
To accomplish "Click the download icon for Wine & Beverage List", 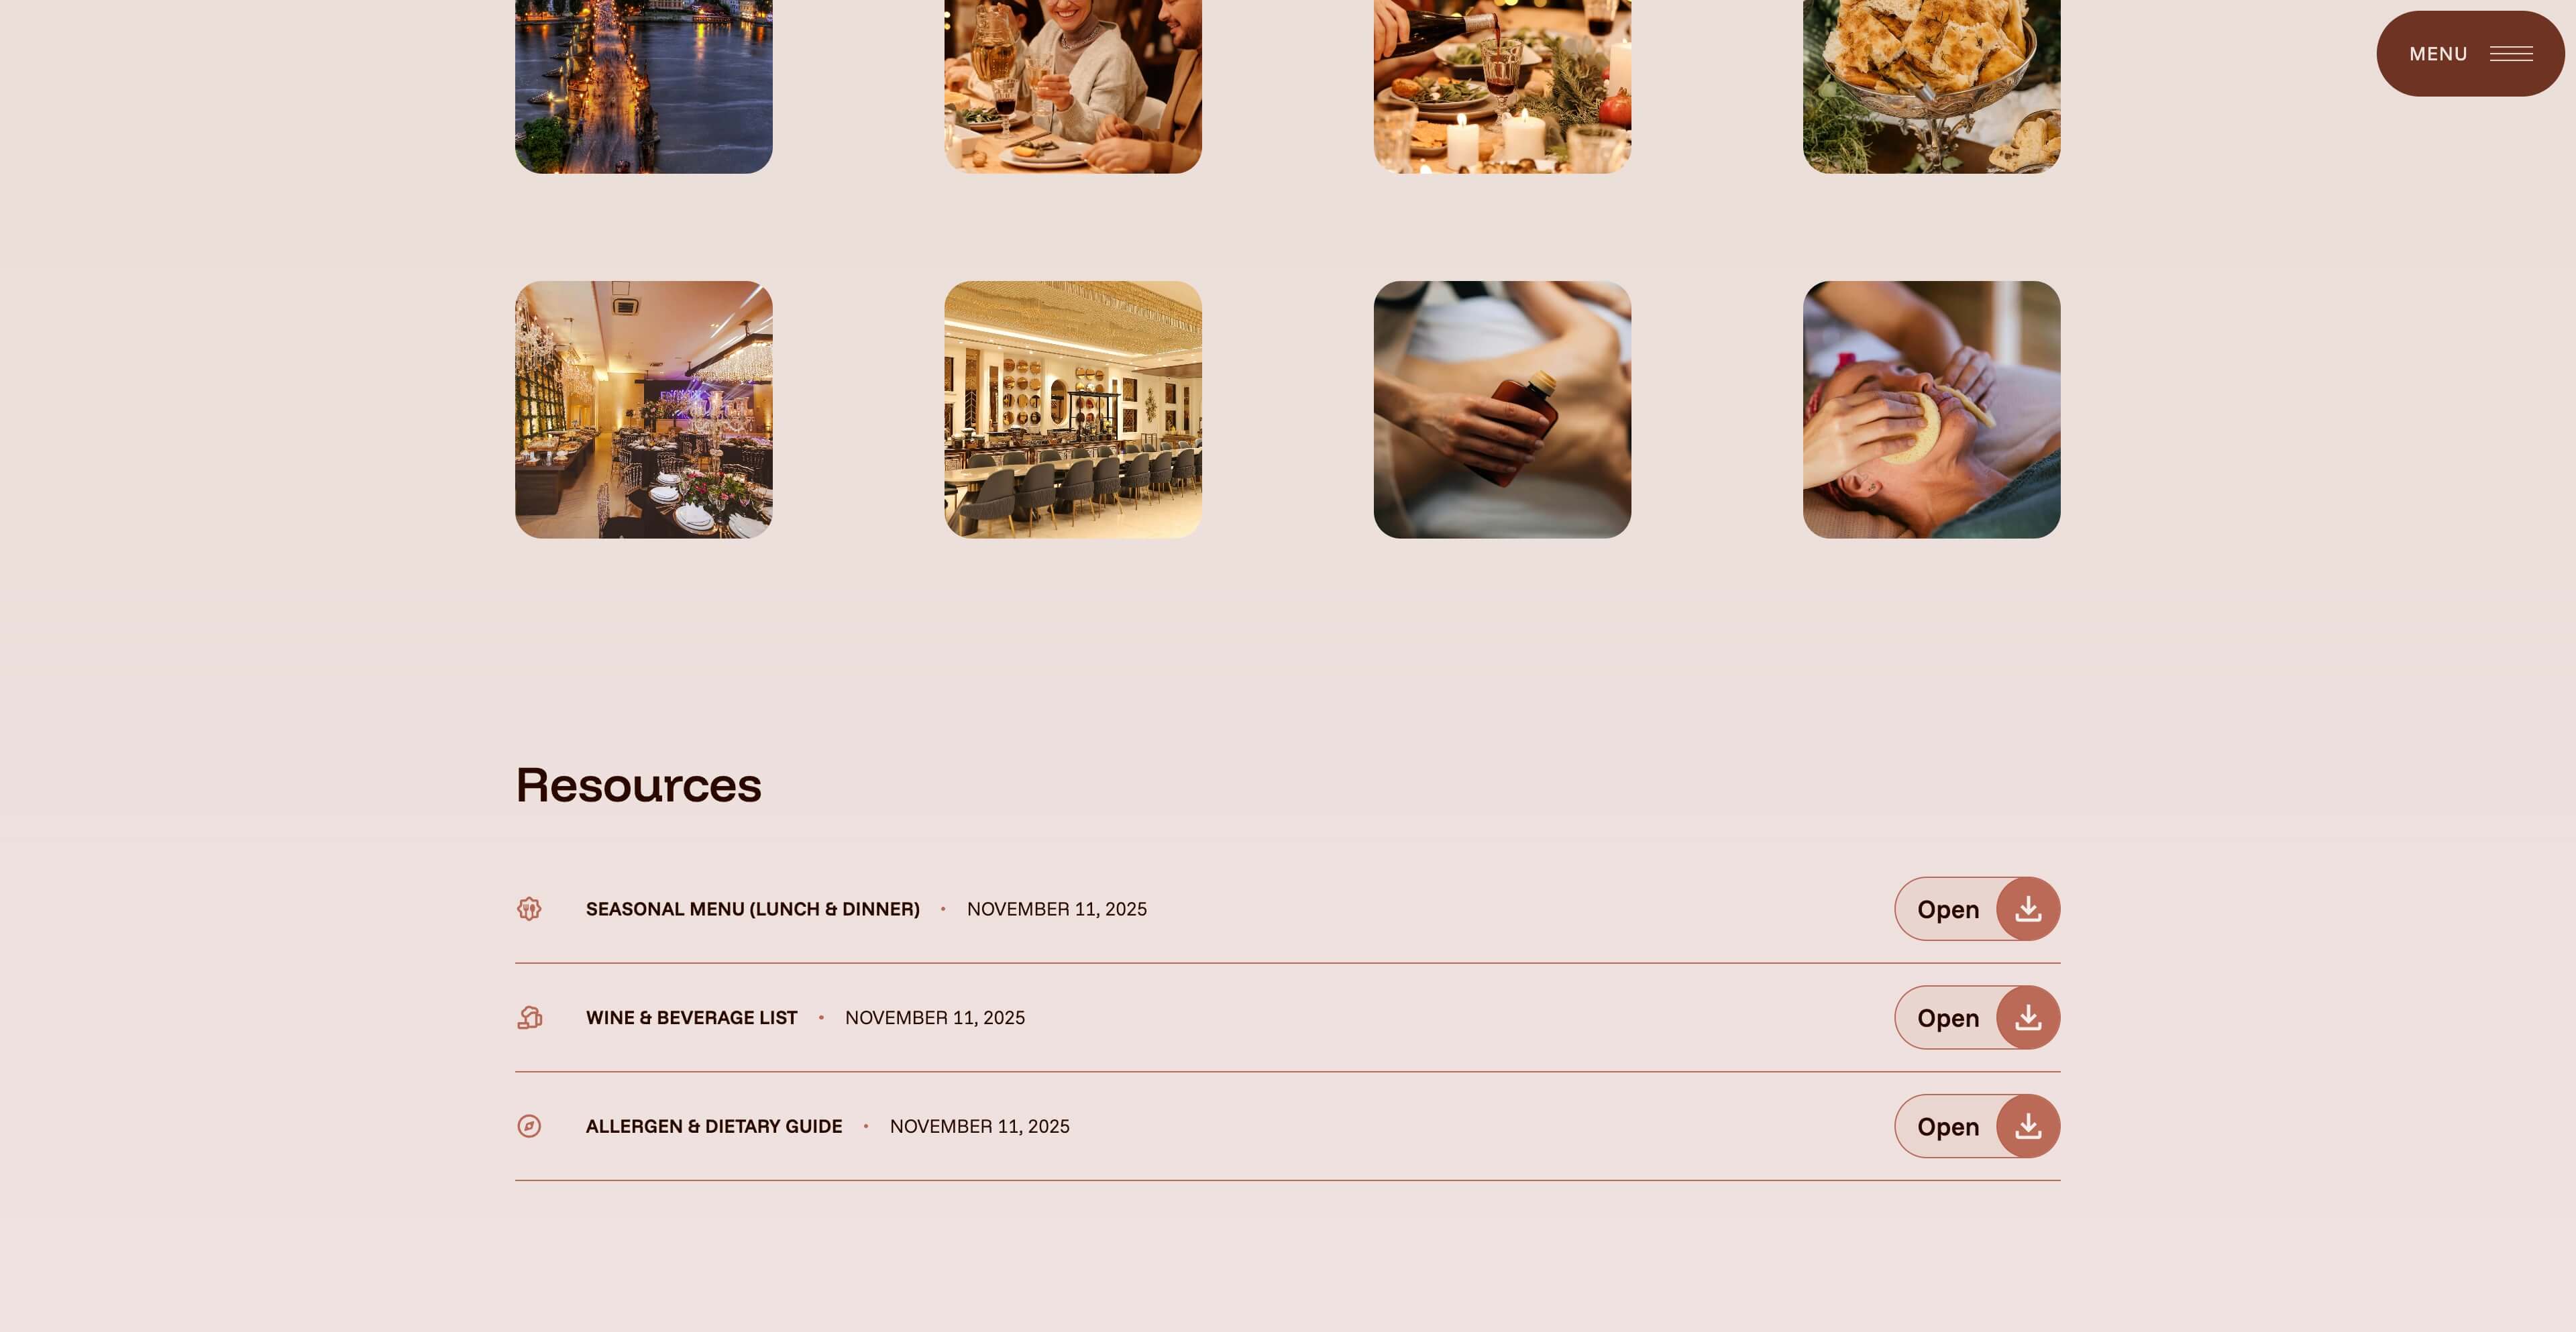I will [x=2027, y=1018].
